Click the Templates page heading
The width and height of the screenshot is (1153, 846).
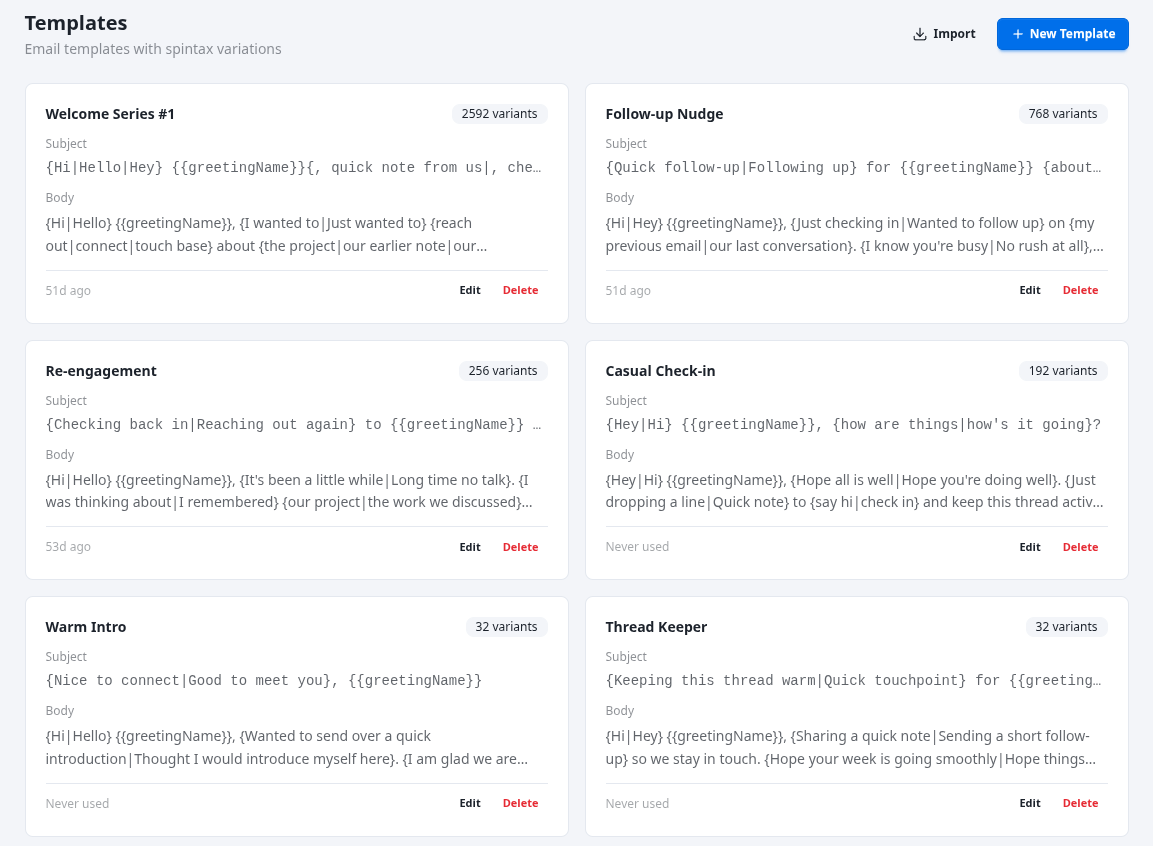pos(77,22)
